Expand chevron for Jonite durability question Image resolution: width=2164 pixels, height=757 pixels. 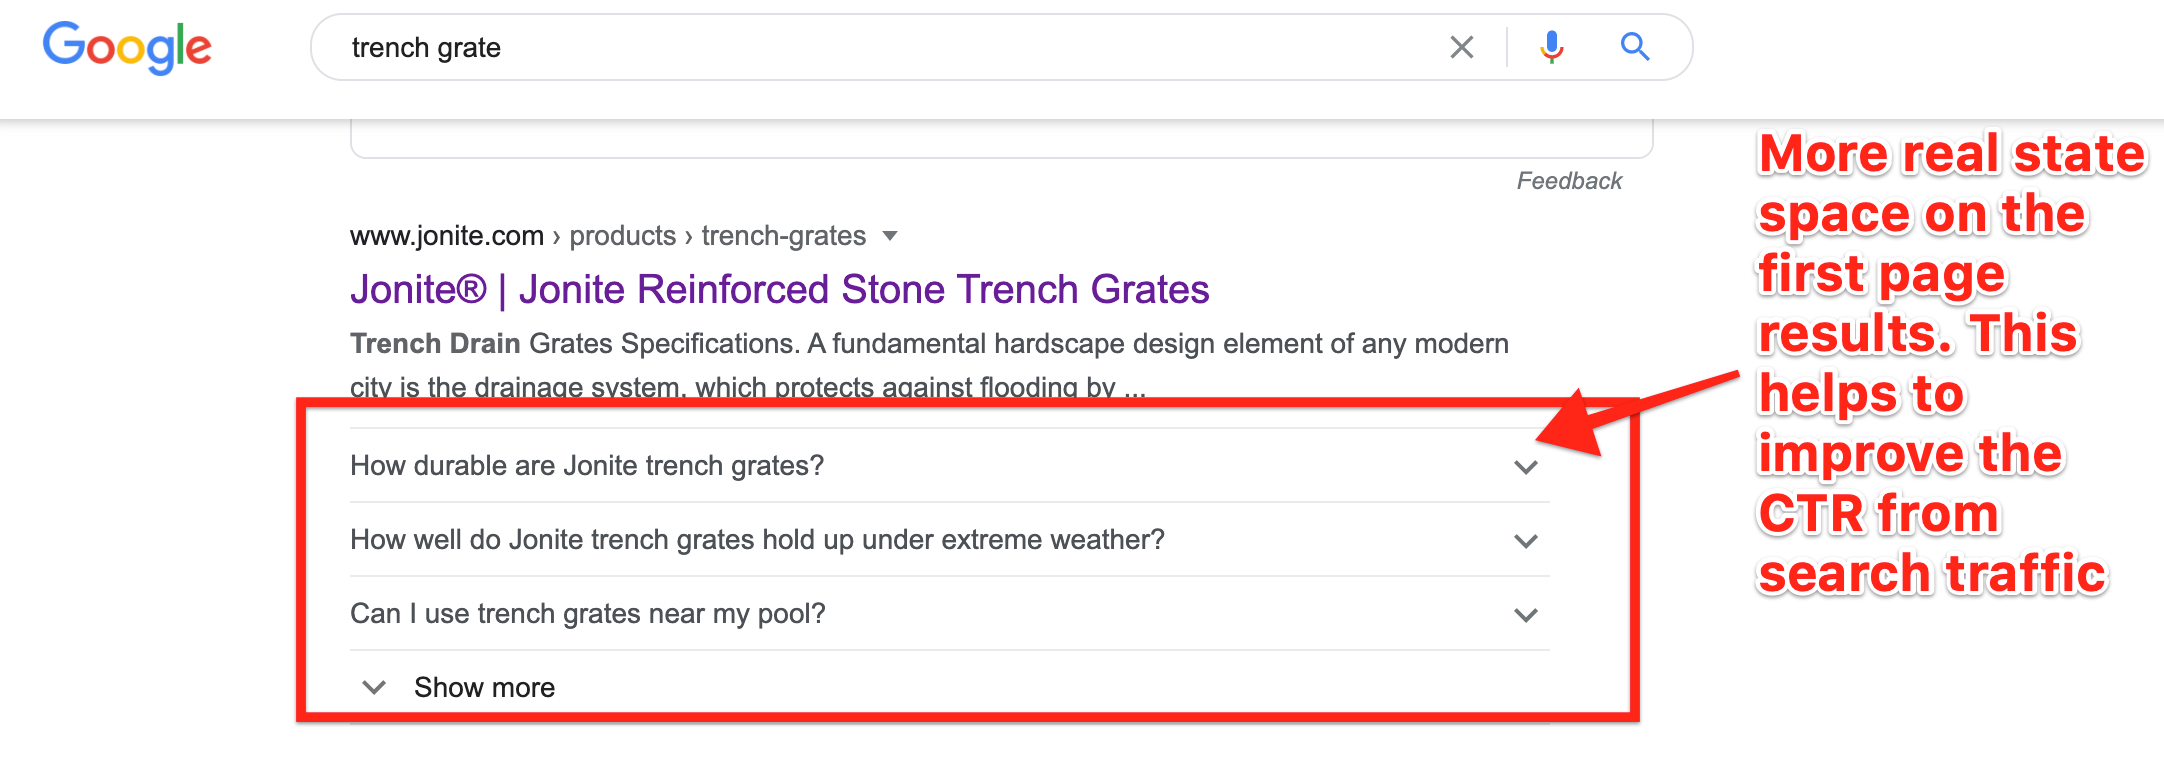(1526, 467)
